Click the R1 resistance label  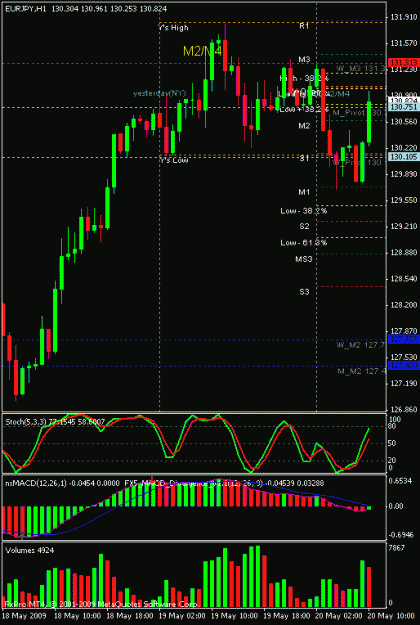(304, 26)
